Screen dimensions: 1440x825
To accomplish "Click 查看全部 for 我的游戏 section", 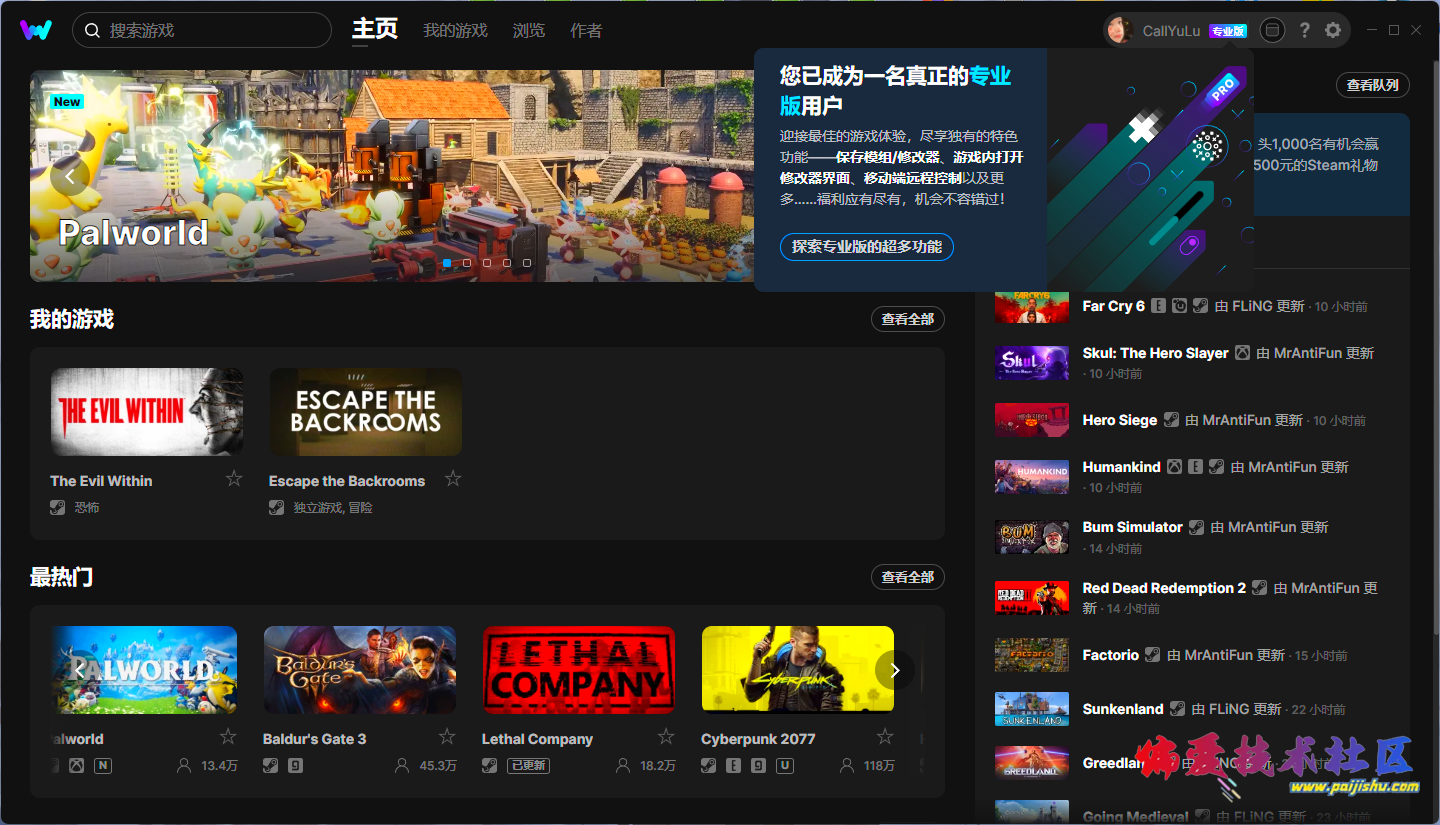I will [x=908, y=319].
